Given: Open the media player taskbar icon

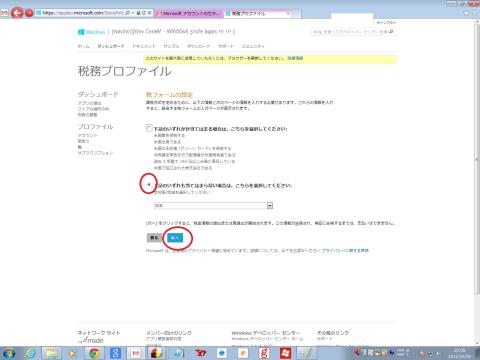Looking at the screenshot, I should coord(72,353).
